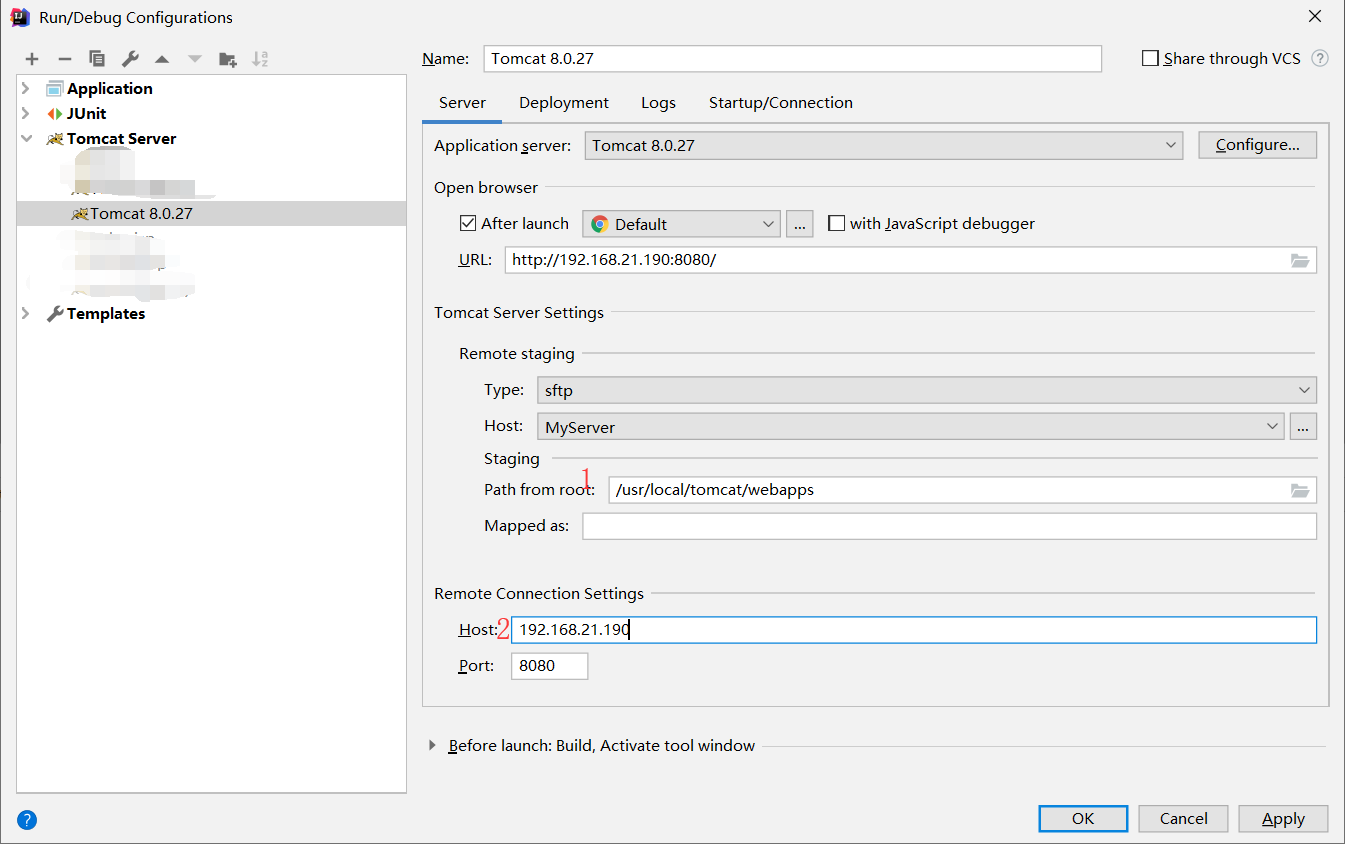1345x844 pixels.
Task: Click the Apply button
Action: [x=1283, y=818]
